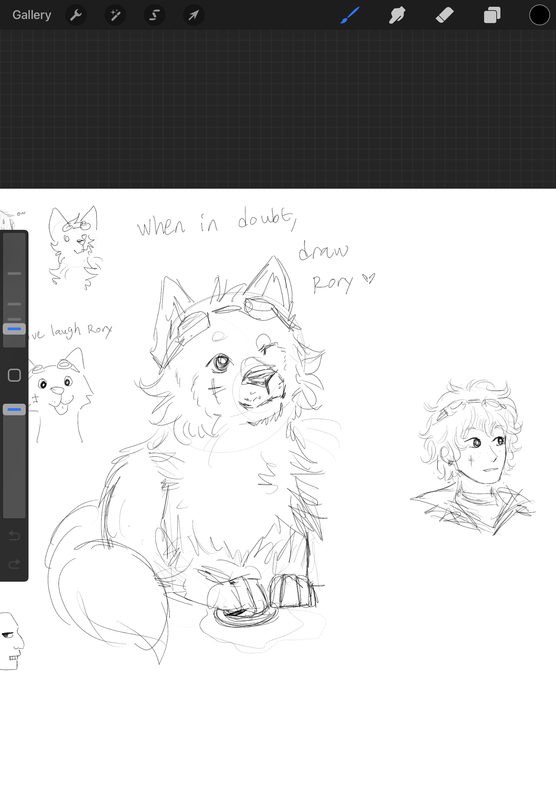This screenshot has height=800, width=556.
Task: Select the Eraser tool
Action: [445, 15]
